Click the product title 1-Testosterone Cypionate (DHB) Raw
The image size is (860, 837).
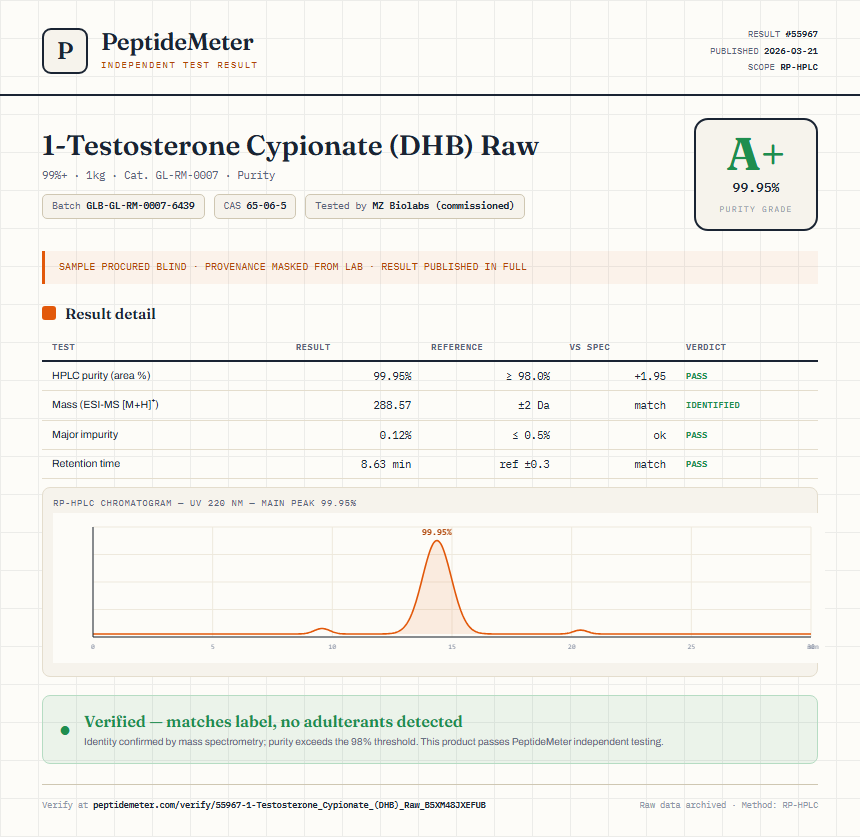point(290,146)
